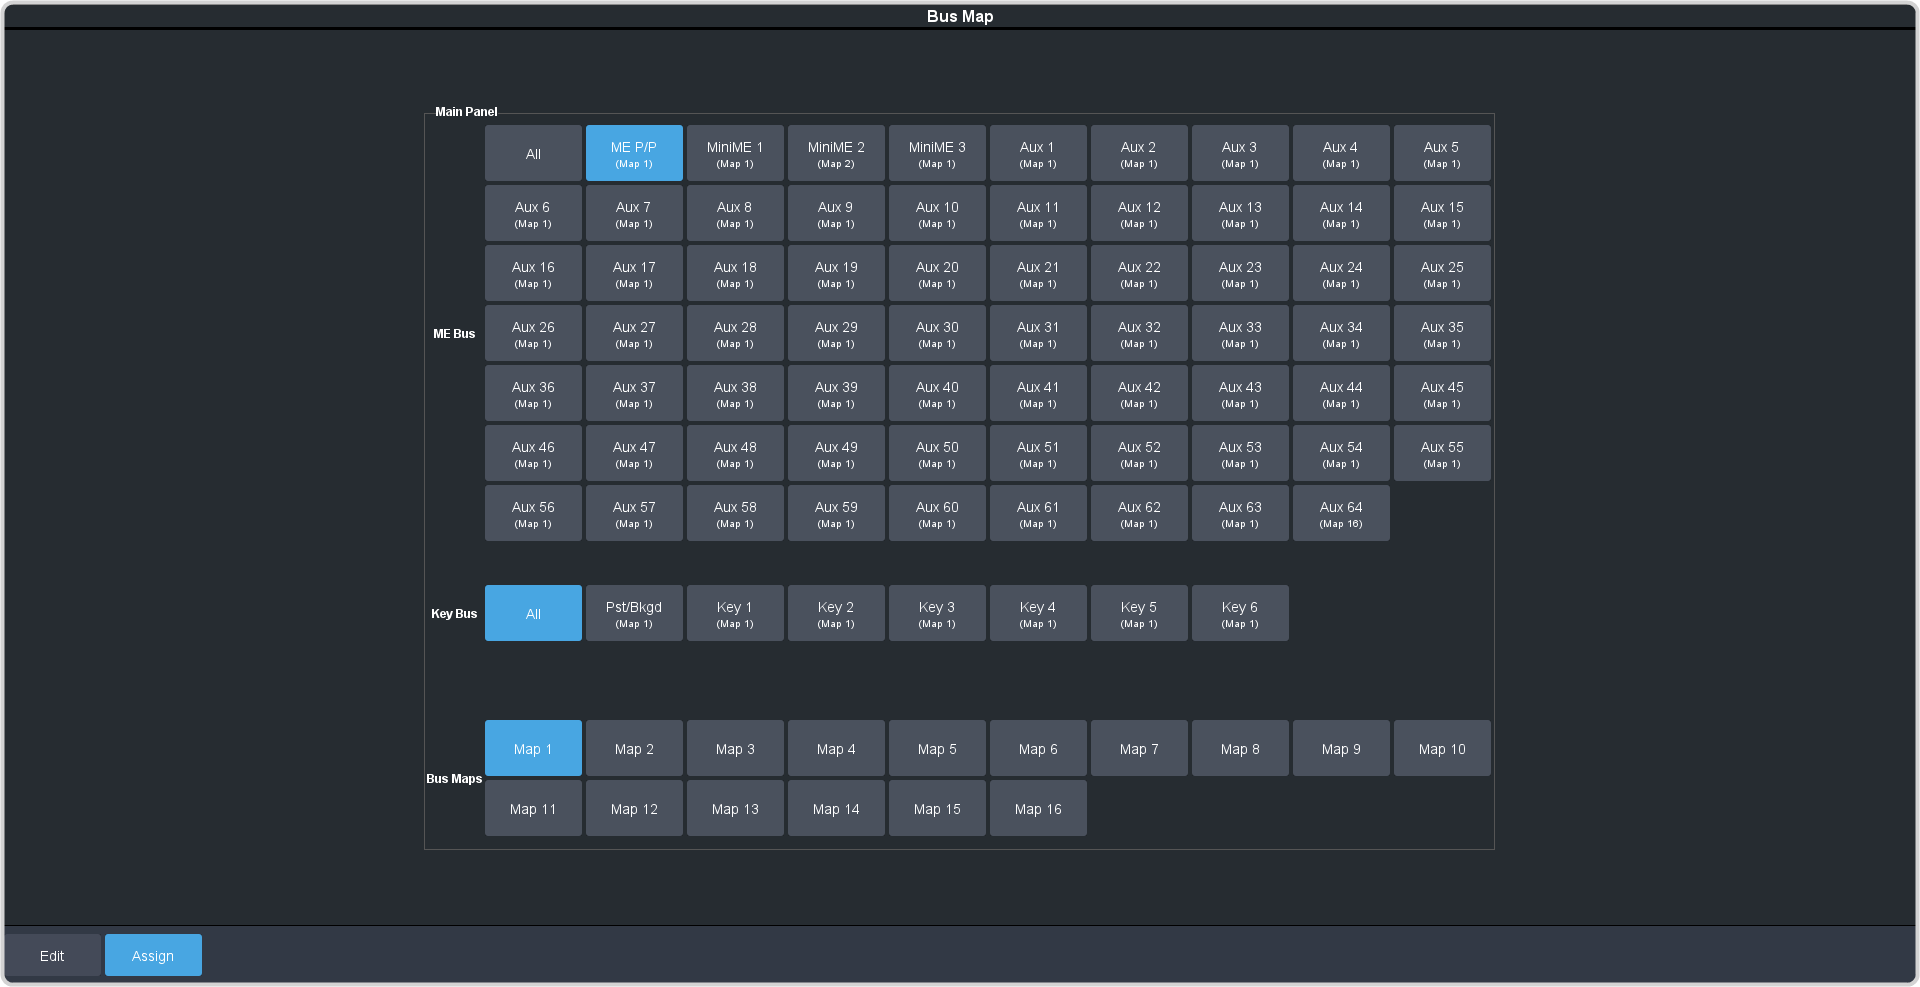Select Key 3 in Key Bus
The image size is (1920, 987).
click(x=937, y=613)
